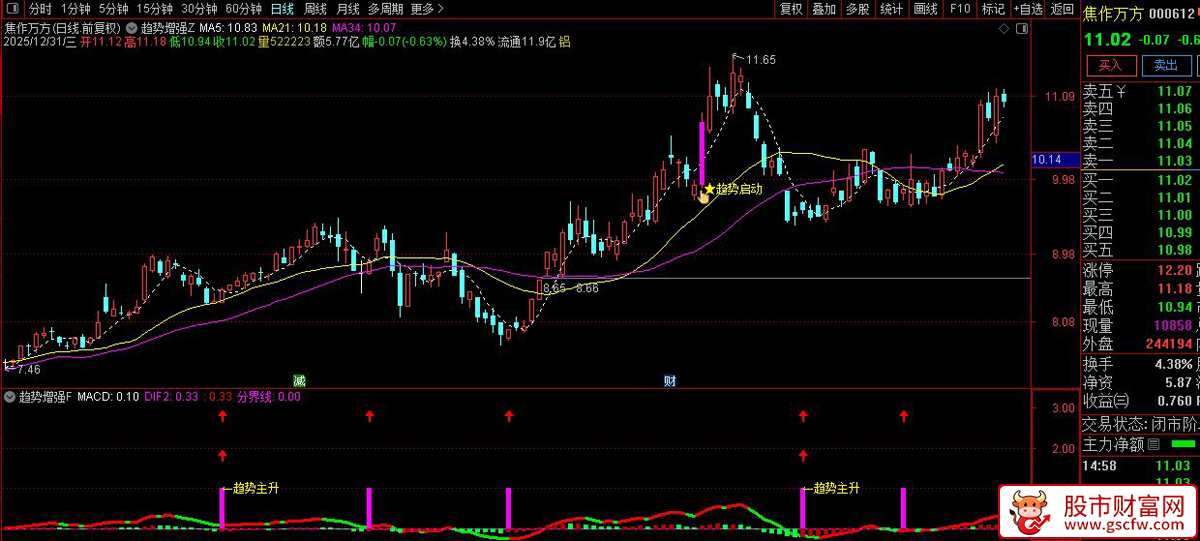The width and height of the screenshot is (1200, 541).
Task: Click the 换手 turnover 4.38%
Action: (1172, 364)
